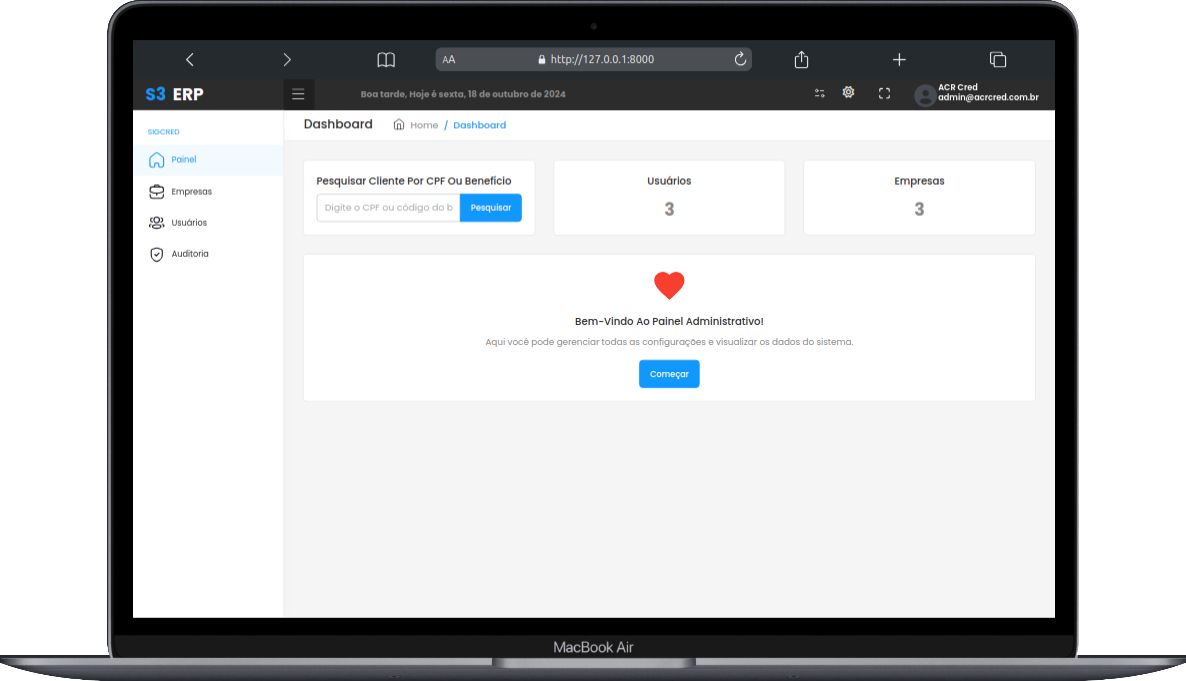Click the Pesquisar button
Image resolution: width=1186 pixels, height=681 pixels.
491,207
